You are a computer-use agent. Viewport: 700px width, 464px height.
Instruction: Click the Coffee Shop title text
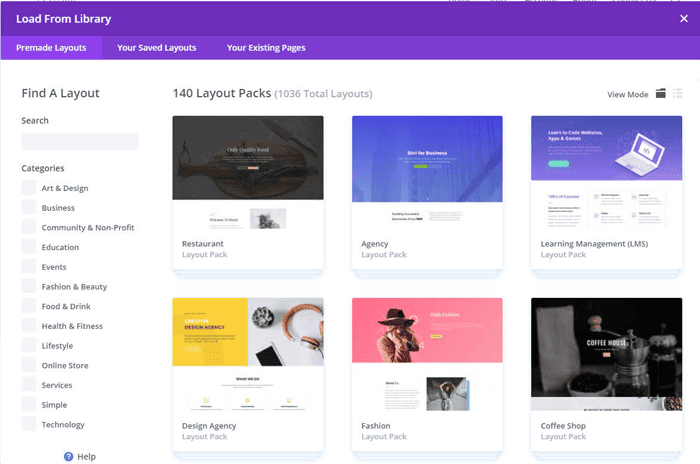(563, 426)
